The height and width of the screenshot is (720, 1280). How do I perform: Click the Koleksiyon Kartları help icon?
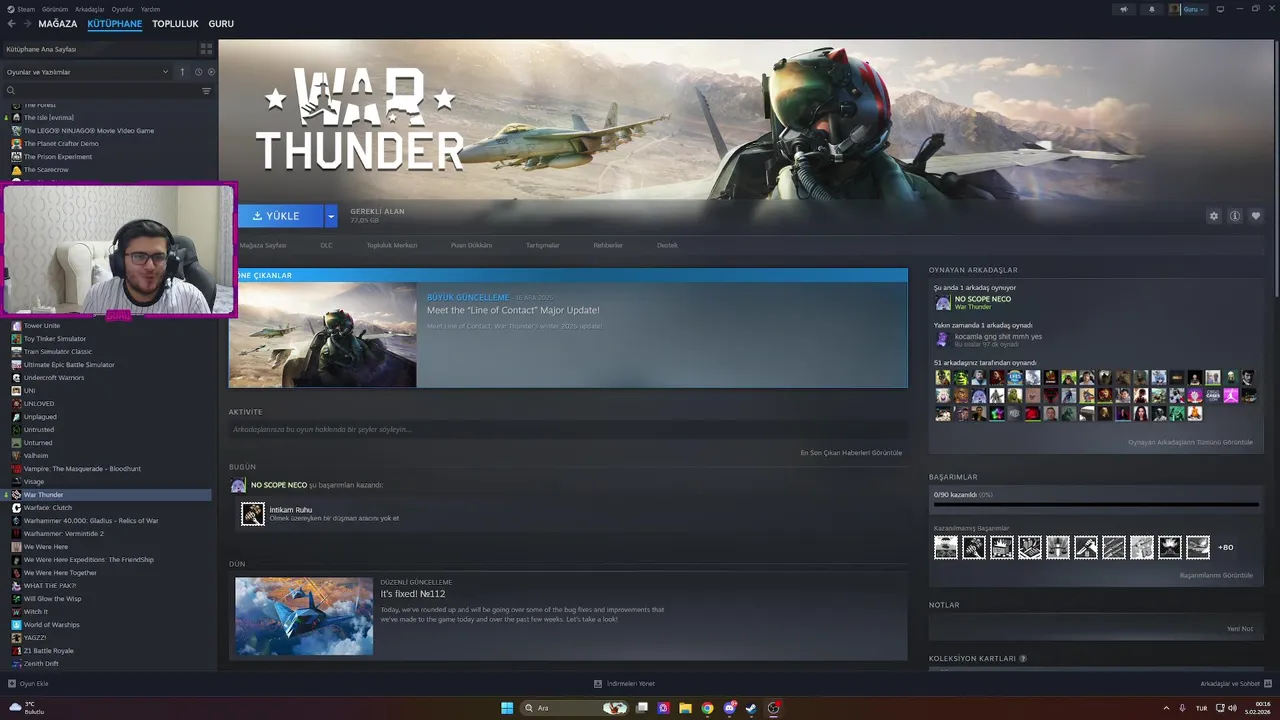click(x=1023, y=659)
